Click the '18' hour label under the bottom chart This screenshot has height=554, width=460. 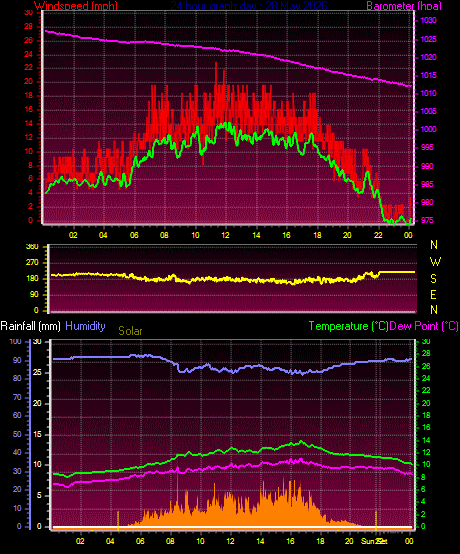point(320,541)
